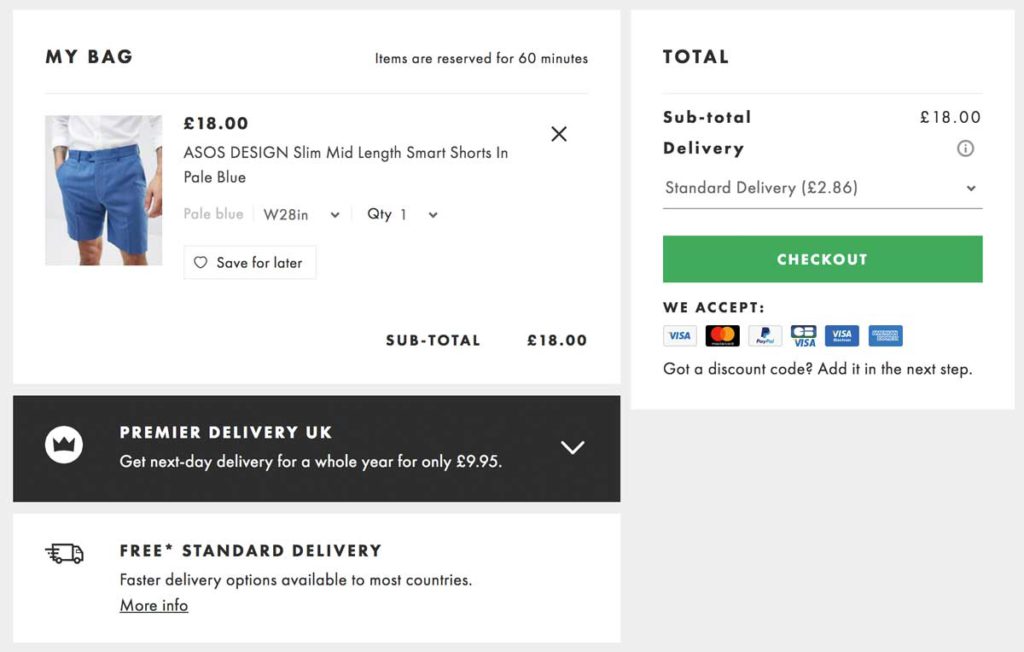Click the Premier Delivery crown icon
Viewport: 1024px width, 652px height.
coord(65,446)
